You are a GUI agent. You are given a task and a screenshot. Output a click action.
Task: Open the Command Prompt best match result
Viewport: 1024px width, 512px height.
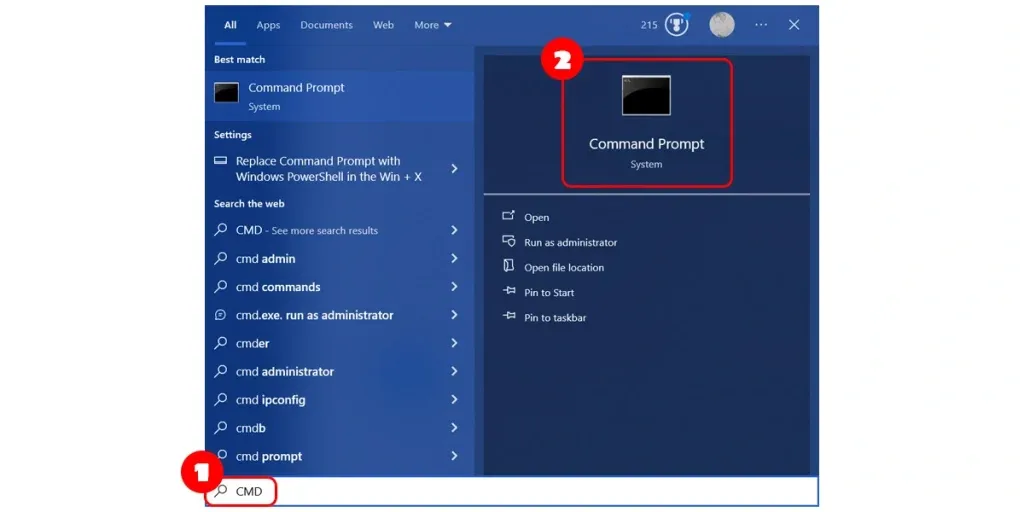pos(339,96)
